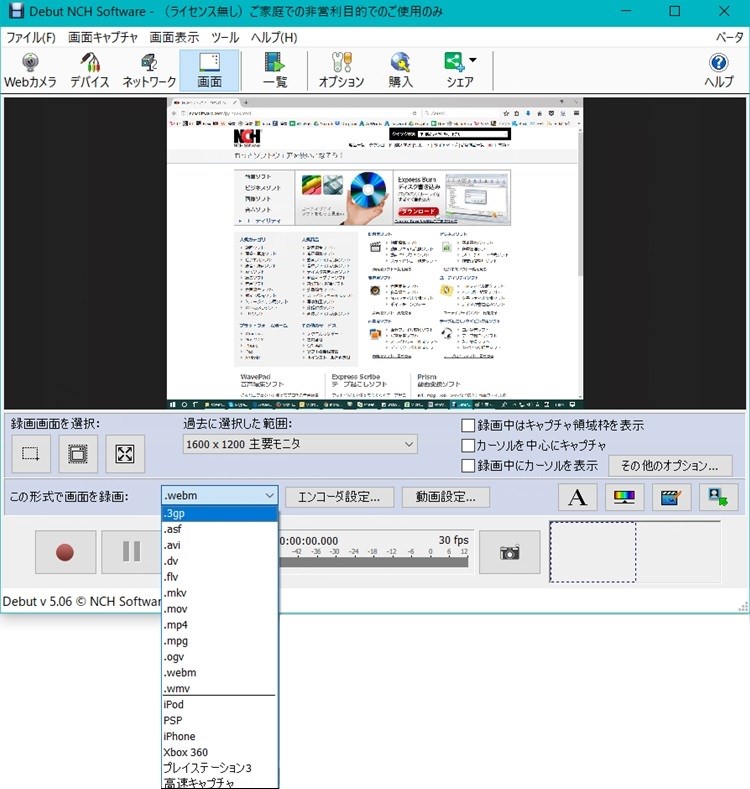Click the ベータ menu item
The image size is (750, 789).
[x=729, y=38]
